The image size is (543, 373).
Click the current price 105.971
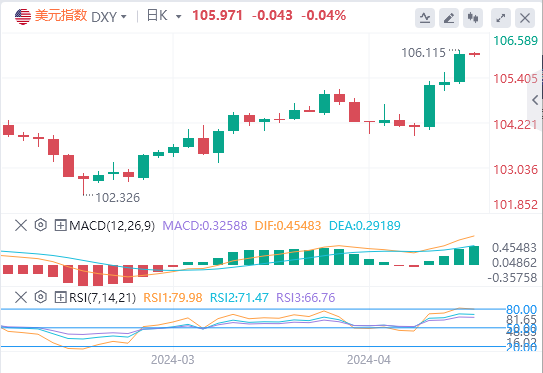tap(217, 16)
